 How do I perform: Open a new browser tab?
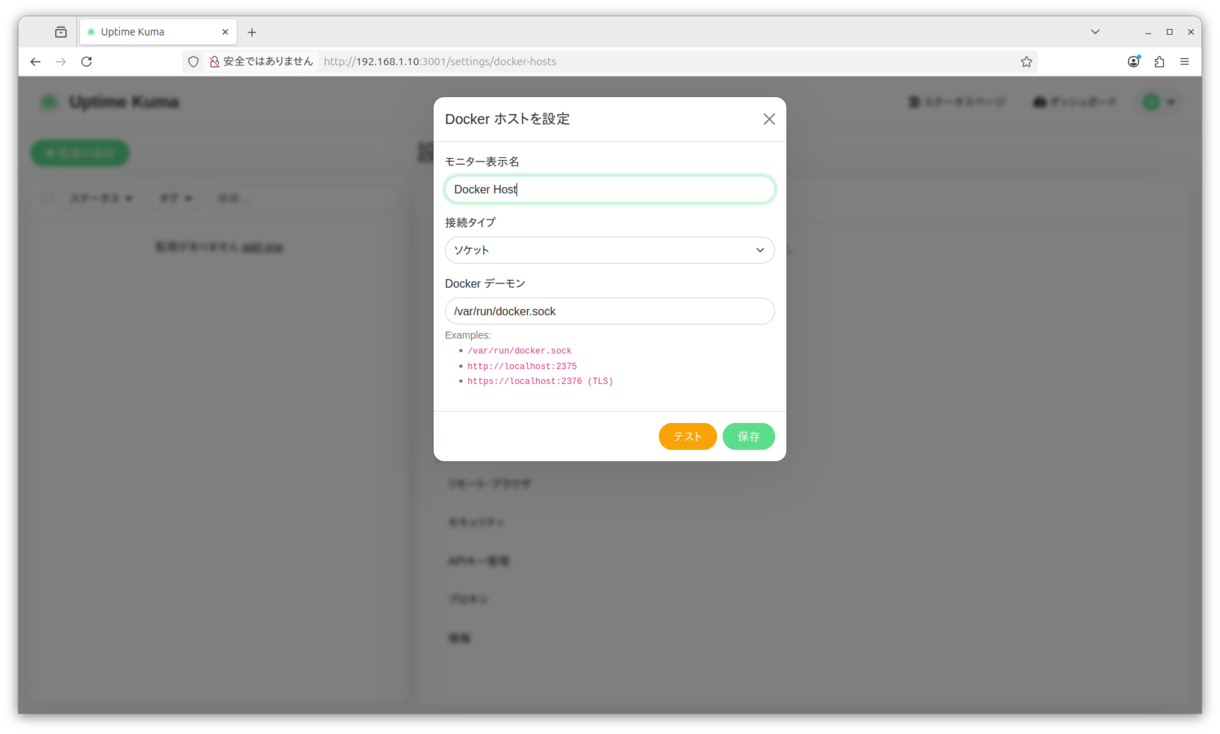click(x=252, y=32)
